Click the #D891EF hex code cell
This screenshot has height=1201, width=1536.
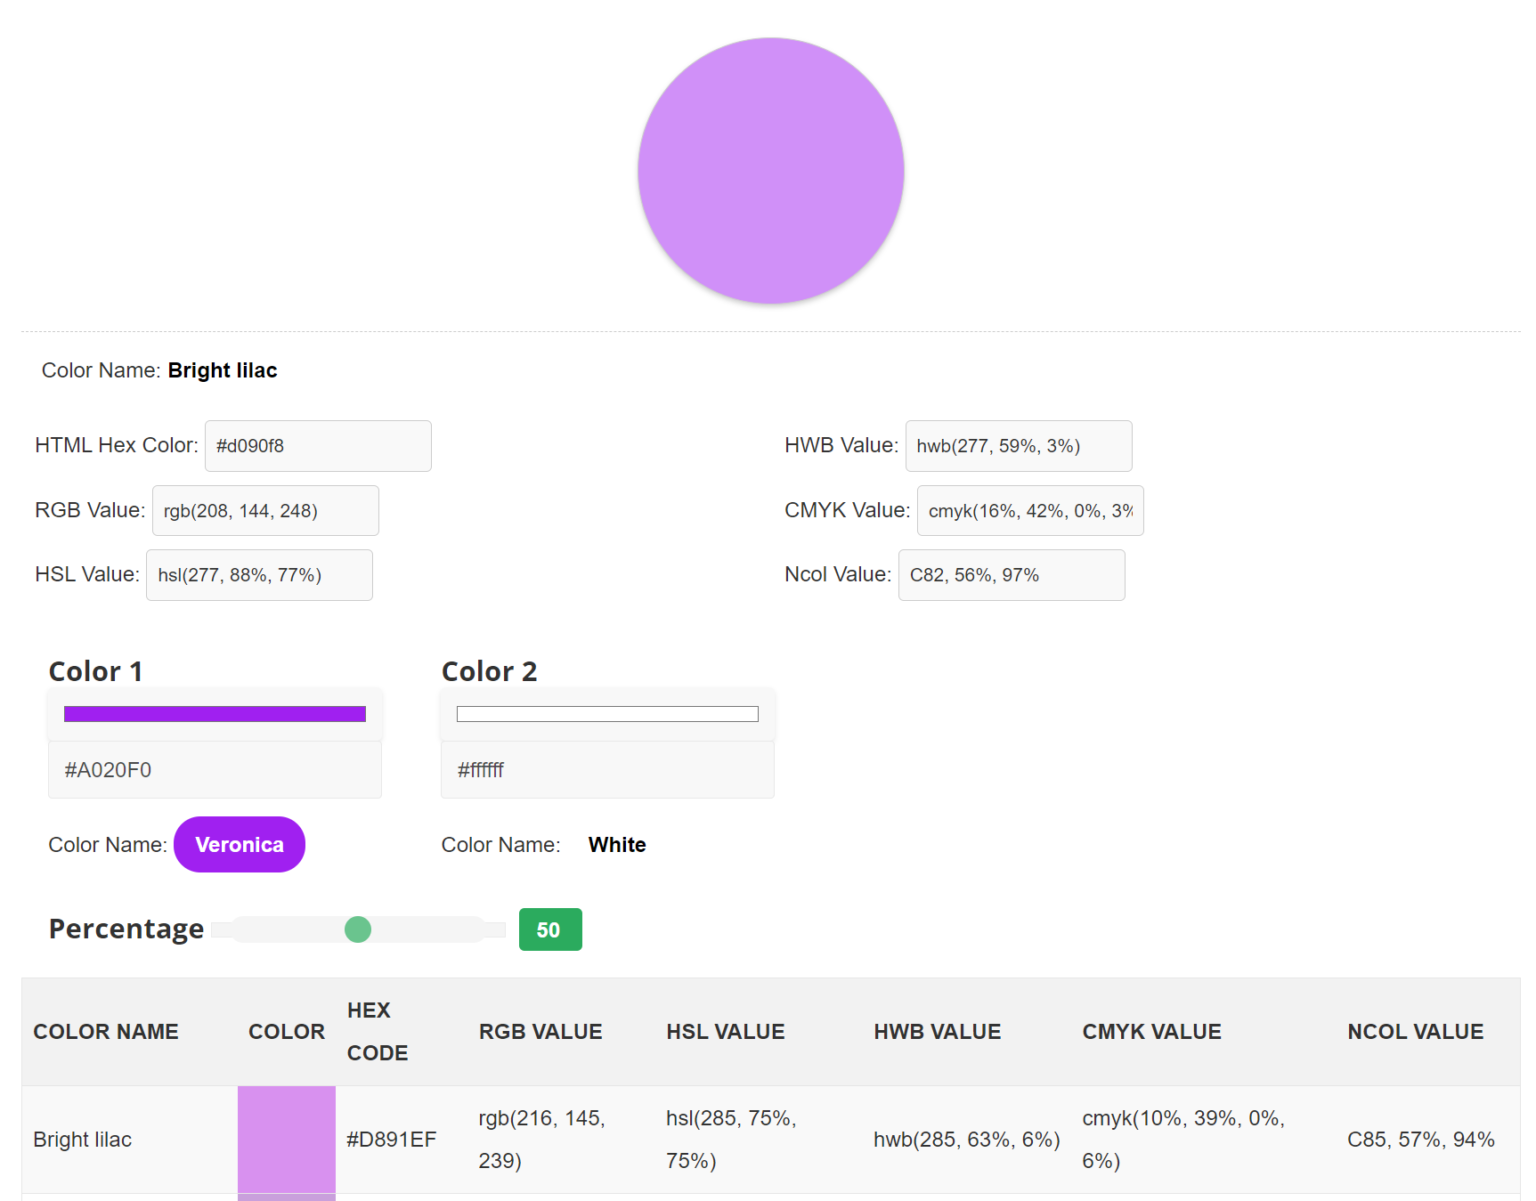point(391,1140)
